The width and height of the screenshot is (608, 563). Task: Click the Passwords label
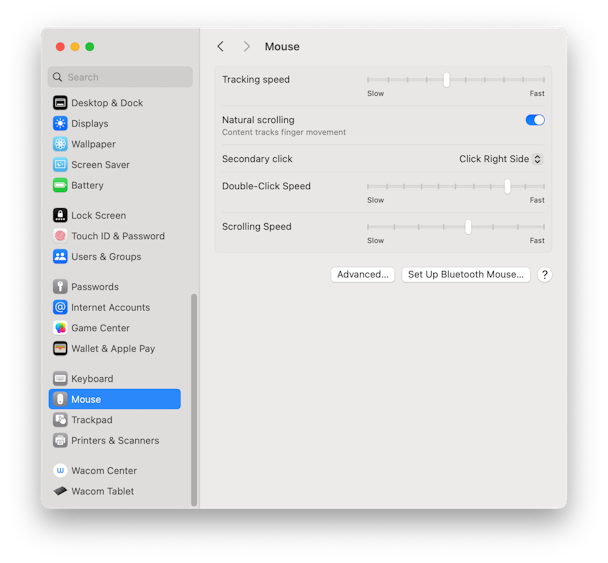(95, 287)
